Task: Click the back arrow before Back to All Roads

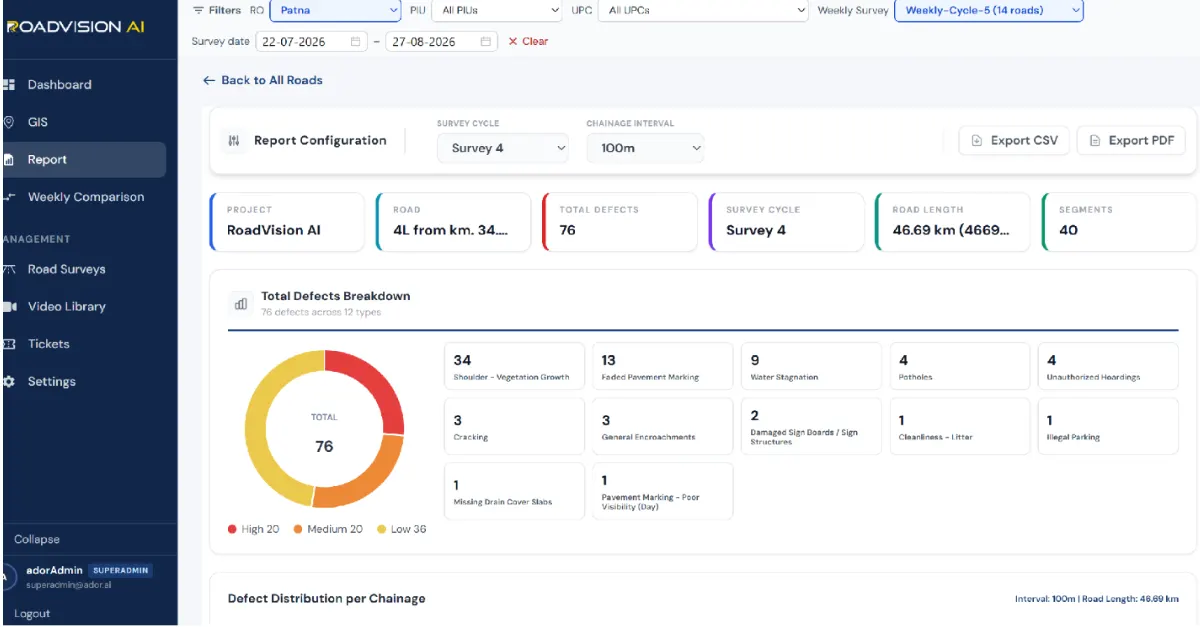Action: [x=209, y=80]
